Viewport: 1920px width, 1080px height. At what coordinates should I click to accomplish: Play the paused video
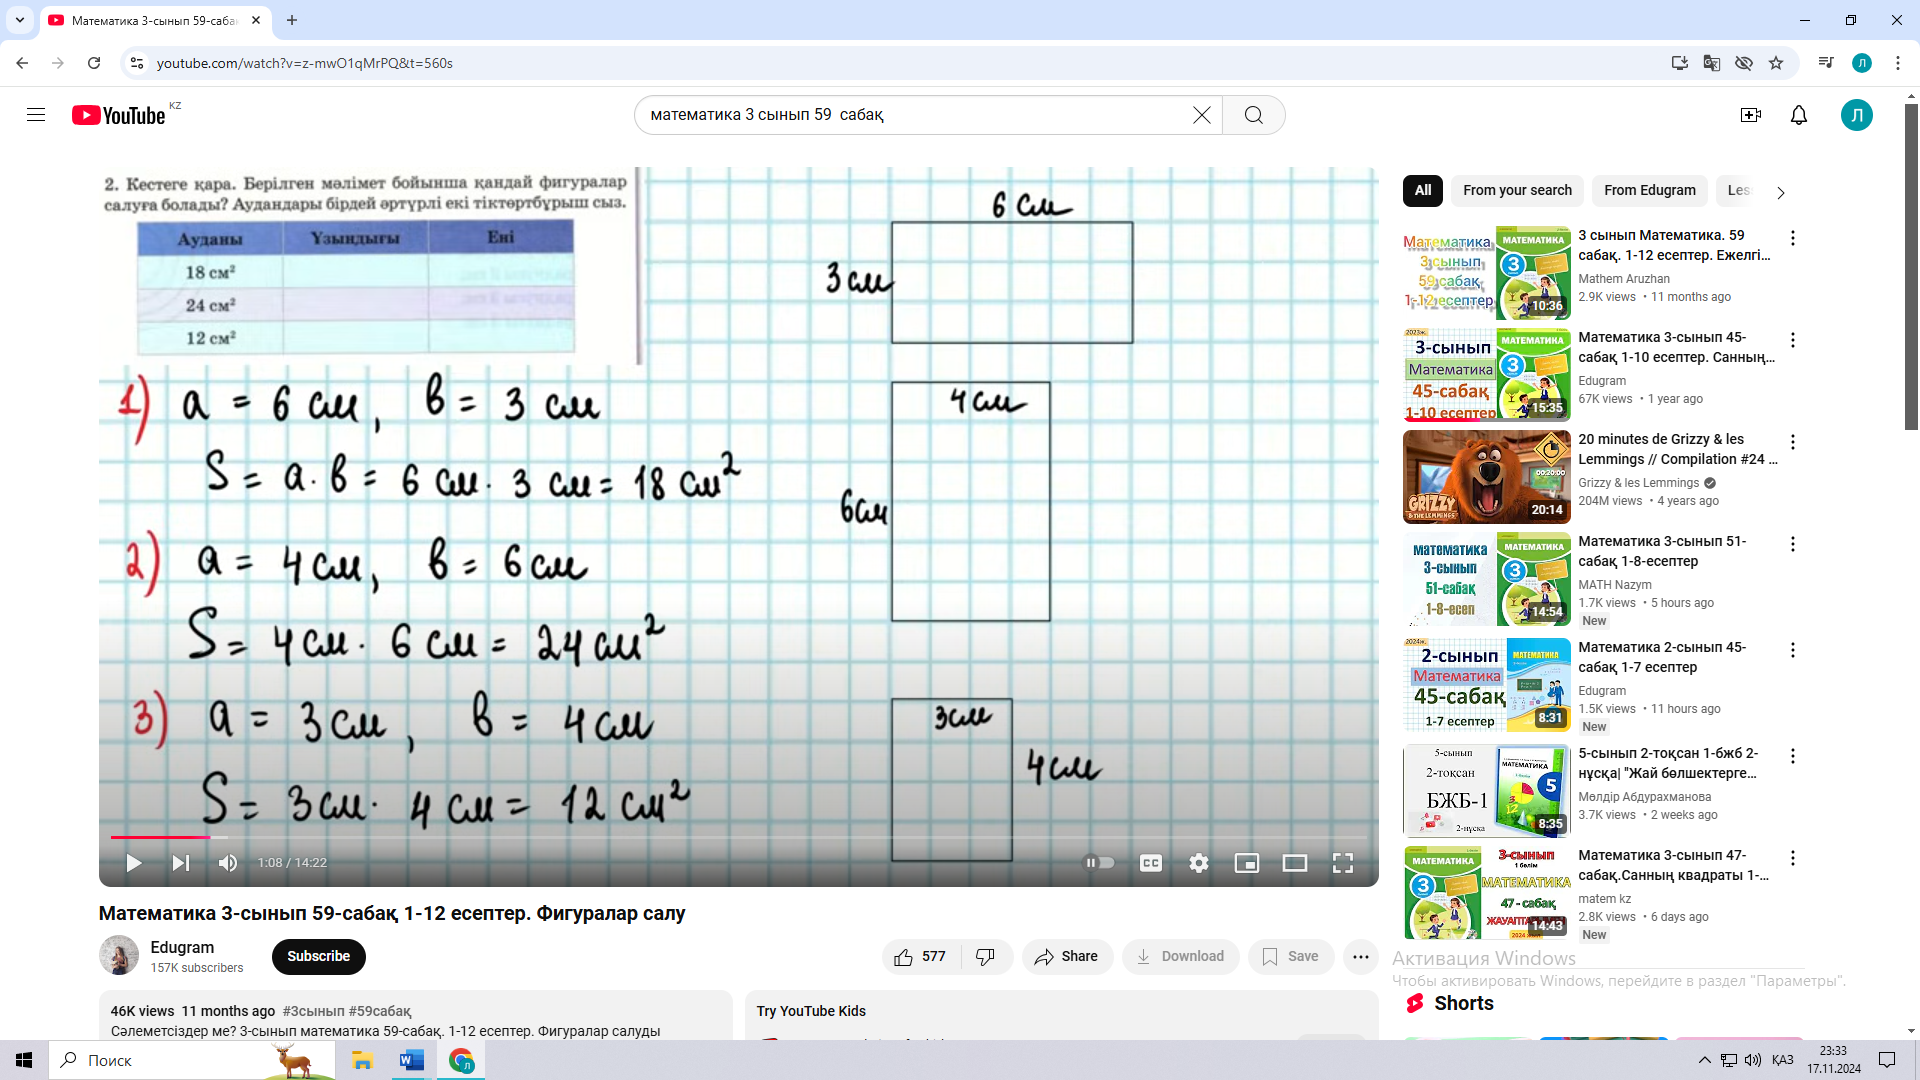[x=133, y=863]
